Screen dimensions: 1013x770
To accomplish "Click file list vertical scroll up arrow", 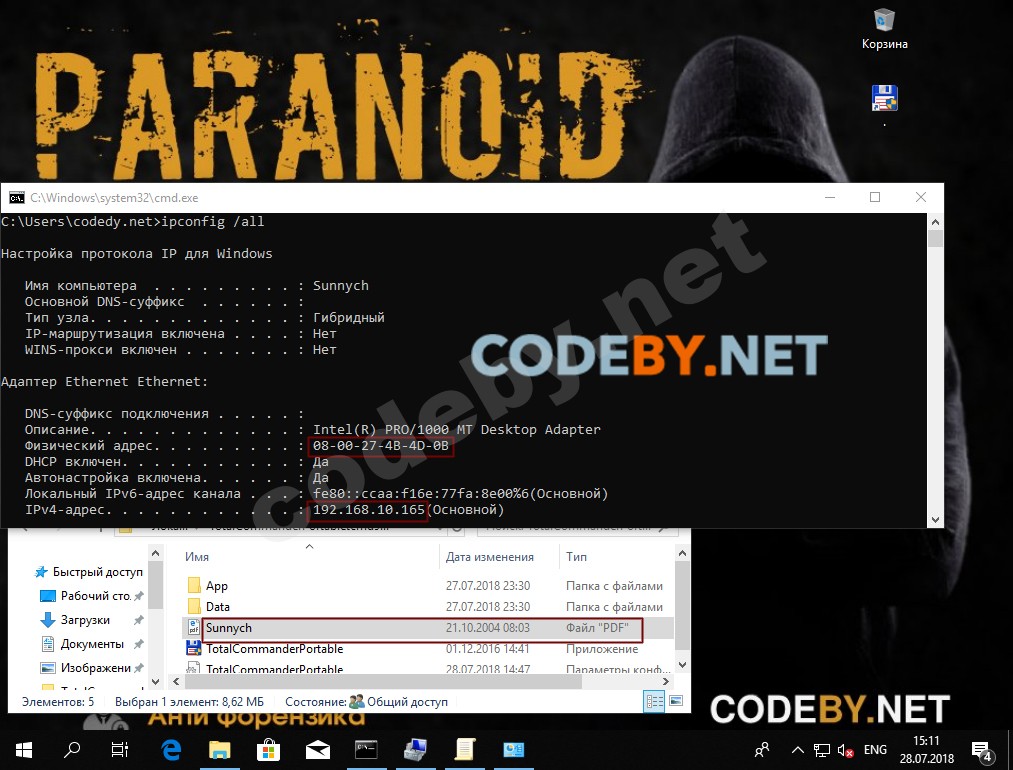I will pyautogui.click(x=682, y=554).
